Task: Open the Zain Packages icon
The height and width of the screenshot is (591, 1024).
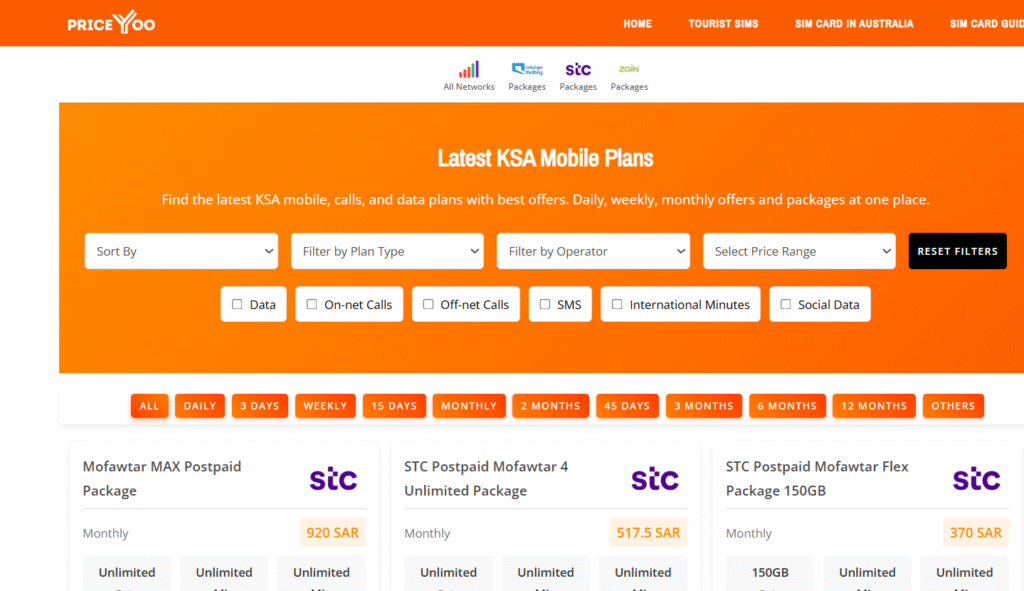Action: (629, 69)
